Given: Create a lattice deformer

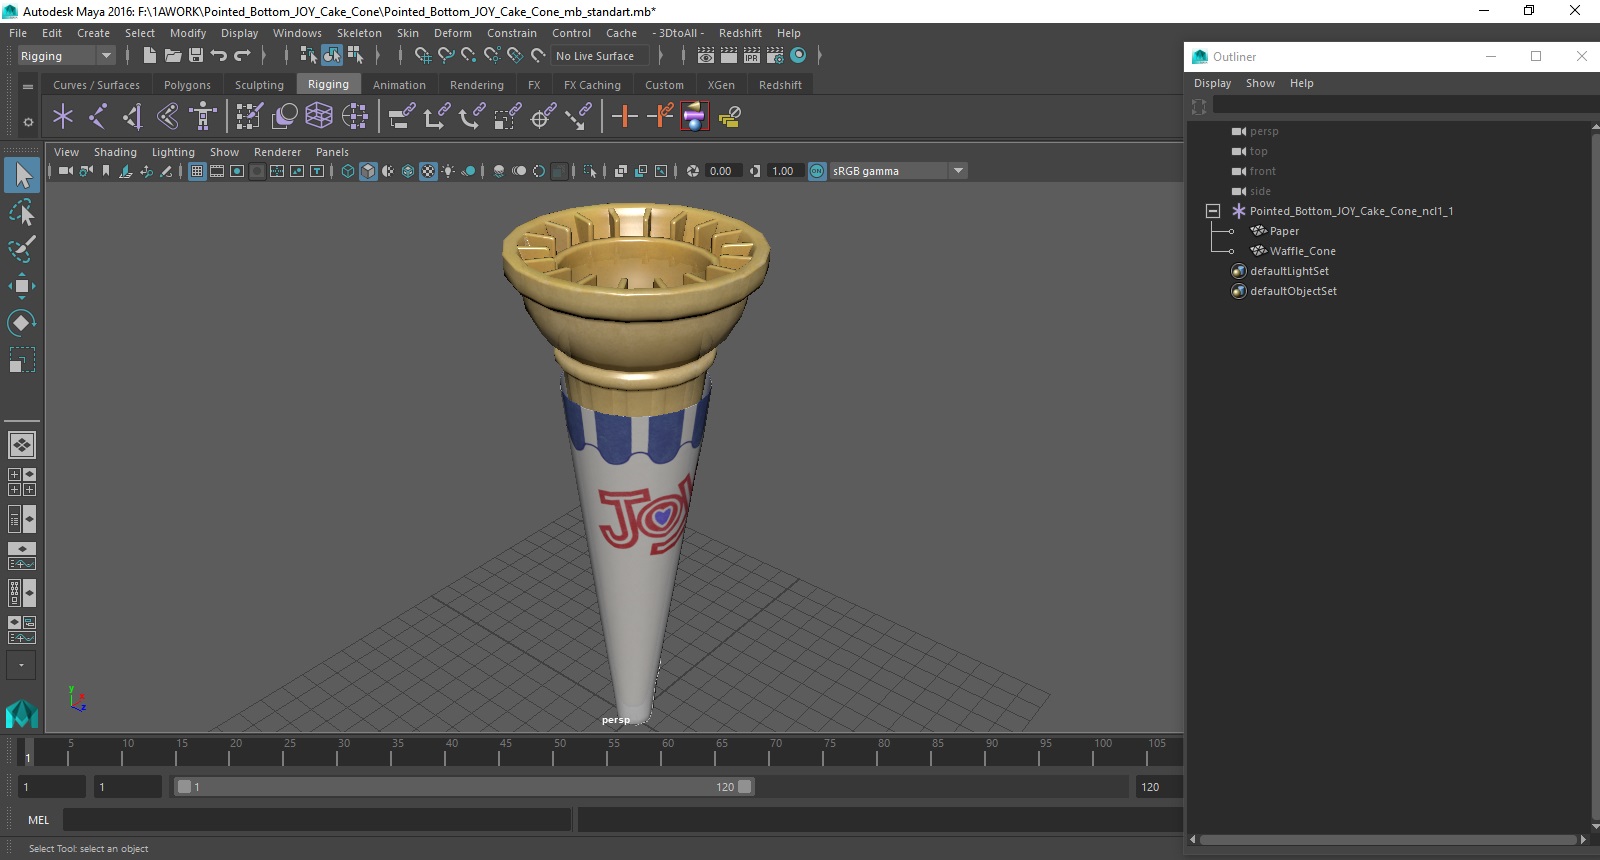Looking at the screenshot, I should tap(319, 117).
